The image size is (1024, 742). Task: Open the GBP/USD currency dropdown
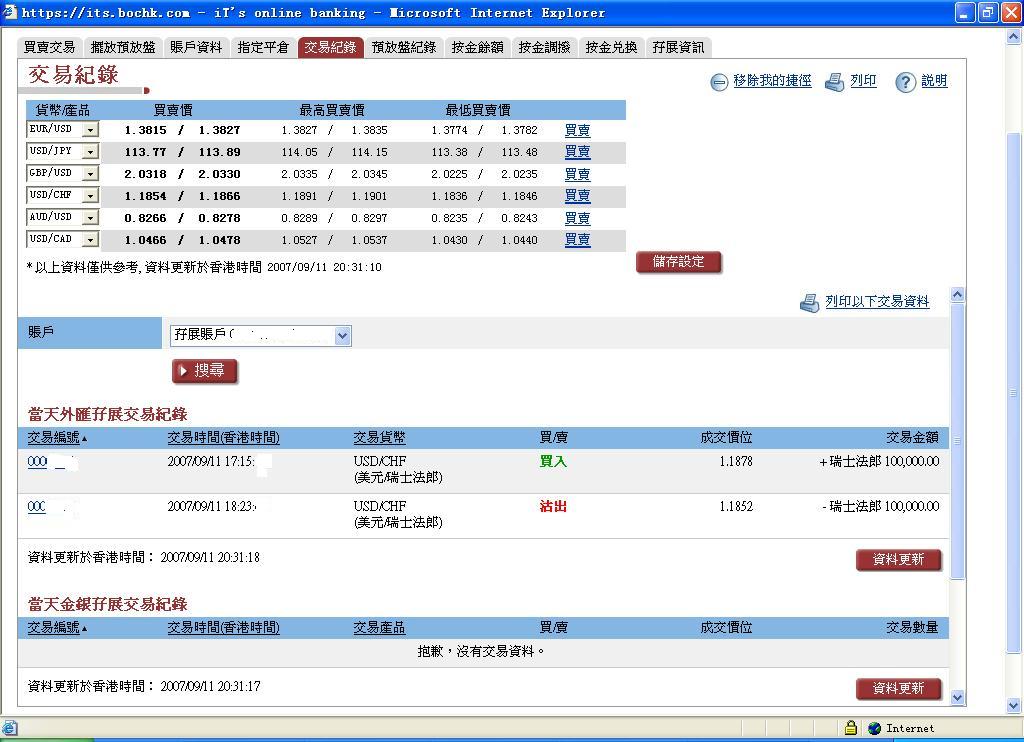pos(91,174)
